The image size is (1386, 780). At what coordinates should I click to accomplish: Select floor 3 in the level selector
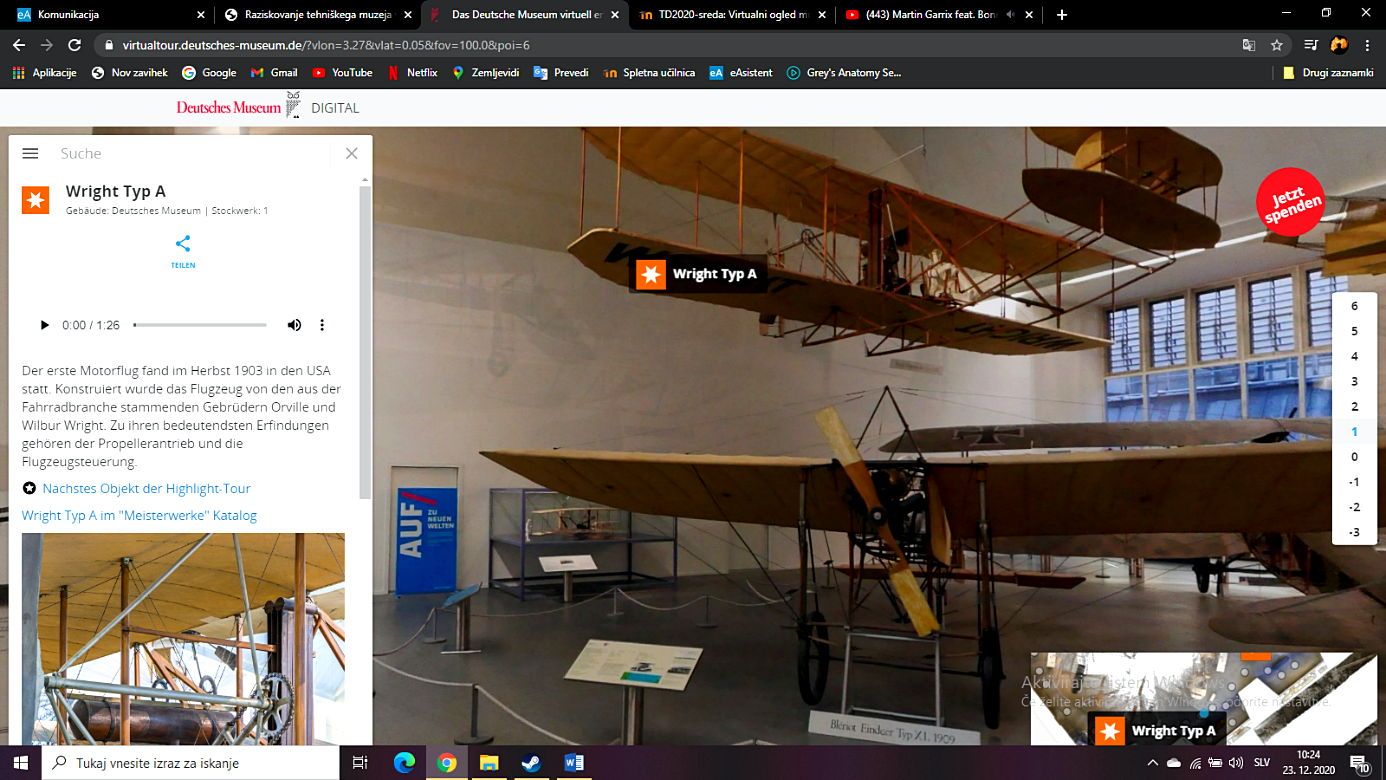coord(1354,381)
